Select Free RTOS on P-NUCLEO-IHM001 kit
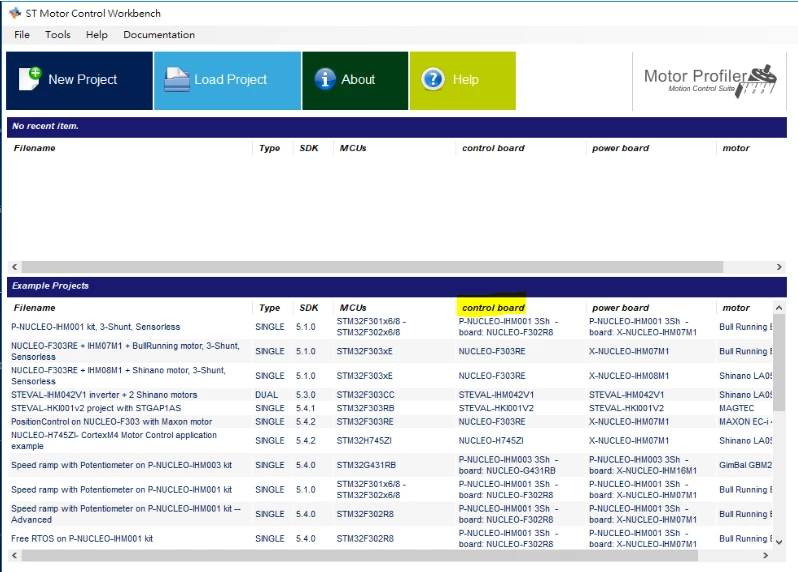 click(82, 538)
